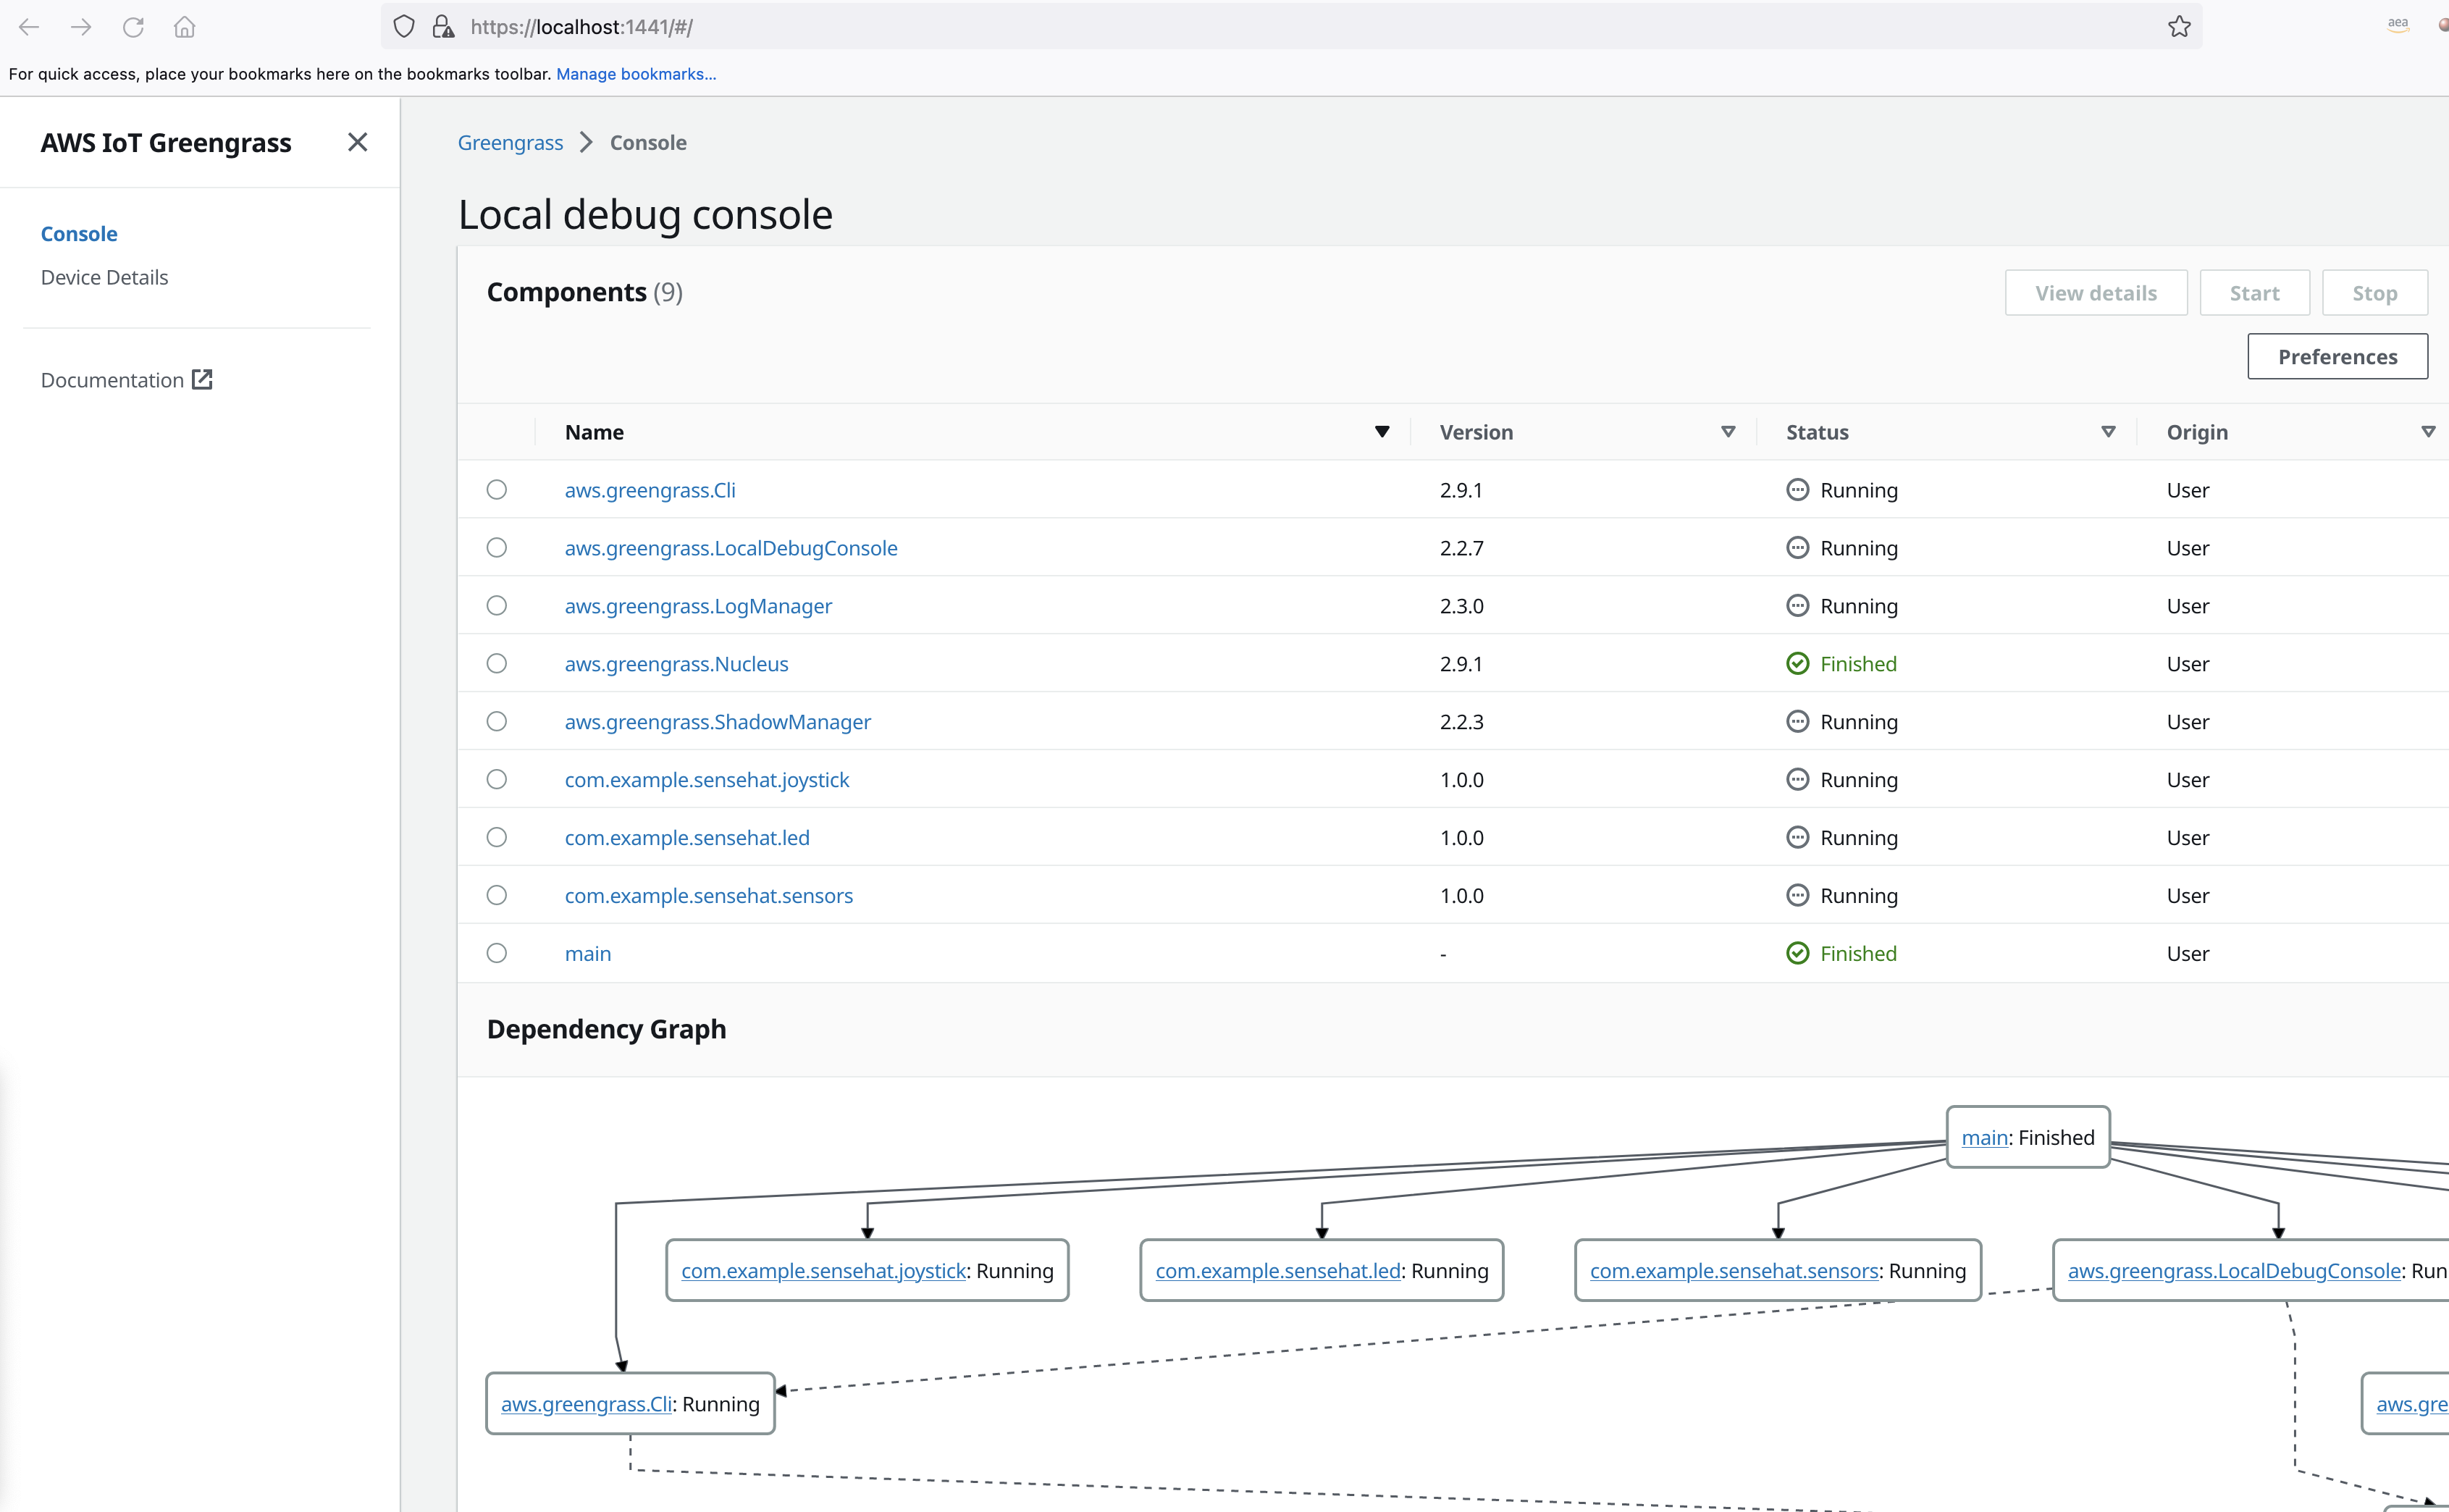
Task: Select the main component radio button
Action: click(496, 953)
